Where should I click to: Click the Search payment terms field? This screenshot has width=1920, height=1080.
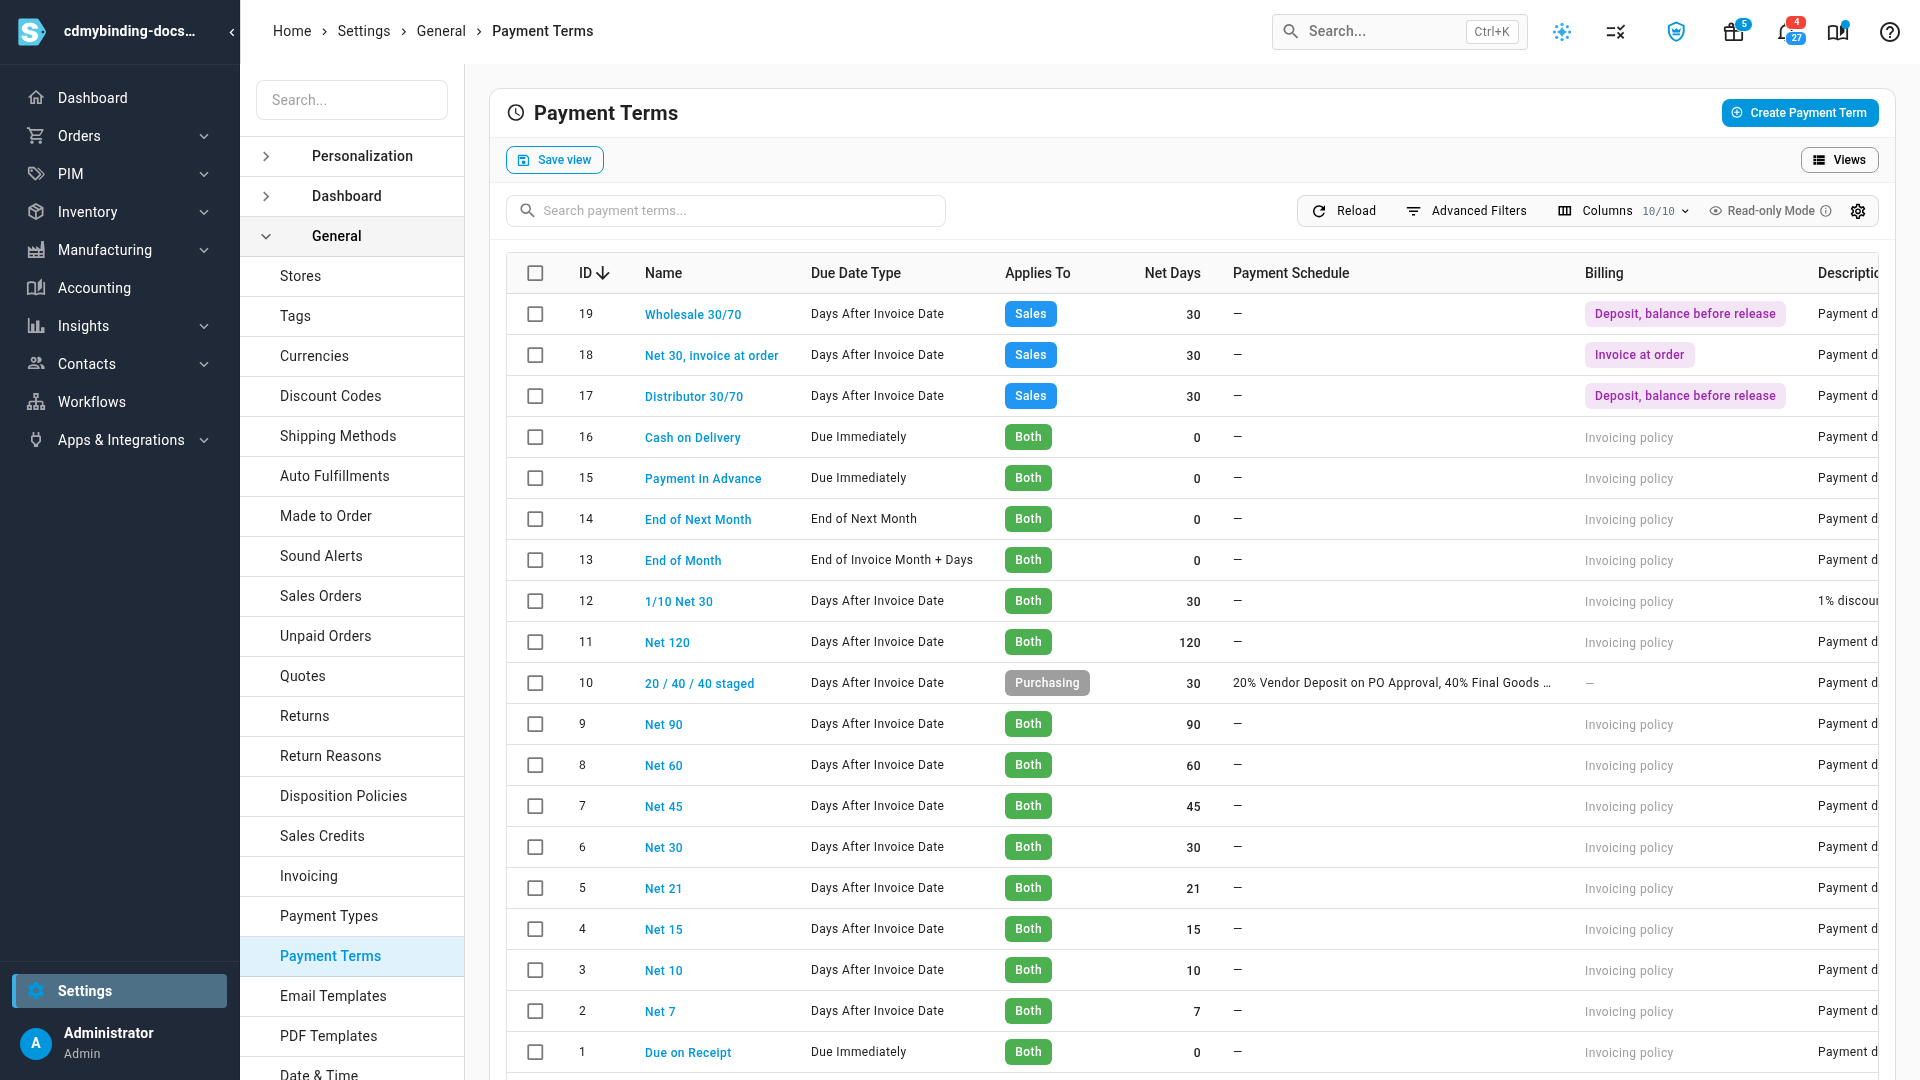tap(726, 211)
